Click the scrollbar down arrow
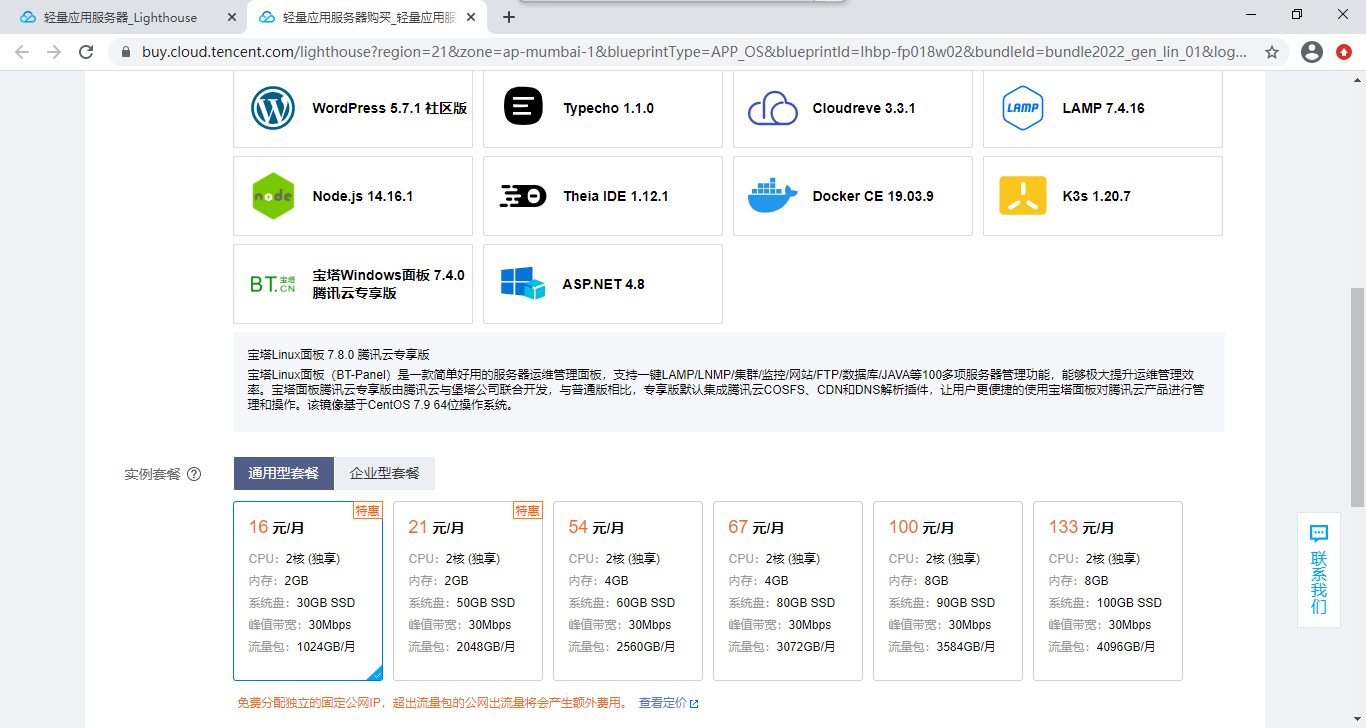Screen dimensions: 1366x728 pyautogui.click(x=1357, y=719)
